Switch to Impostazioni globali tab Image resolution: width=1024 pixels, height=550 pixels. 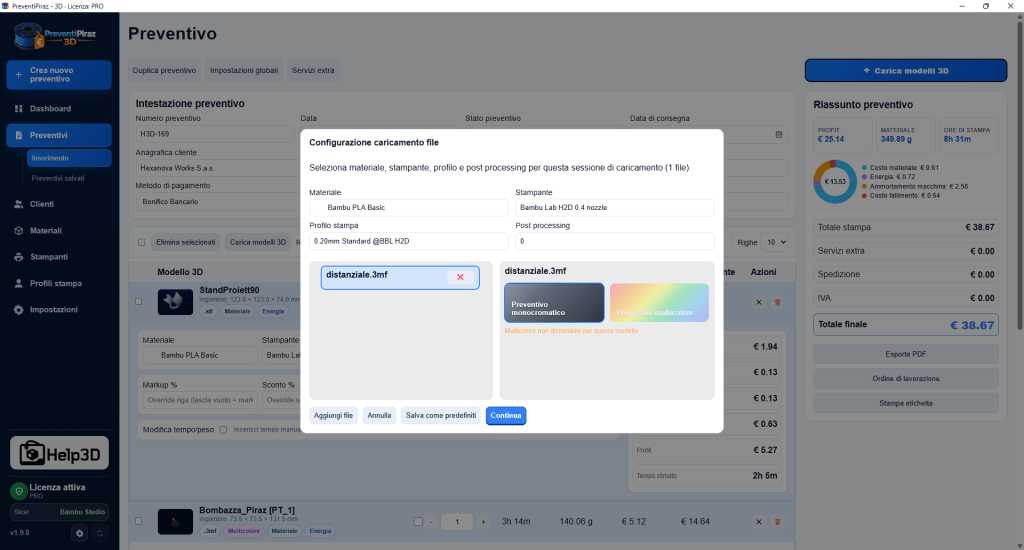(x=244, y=71)
